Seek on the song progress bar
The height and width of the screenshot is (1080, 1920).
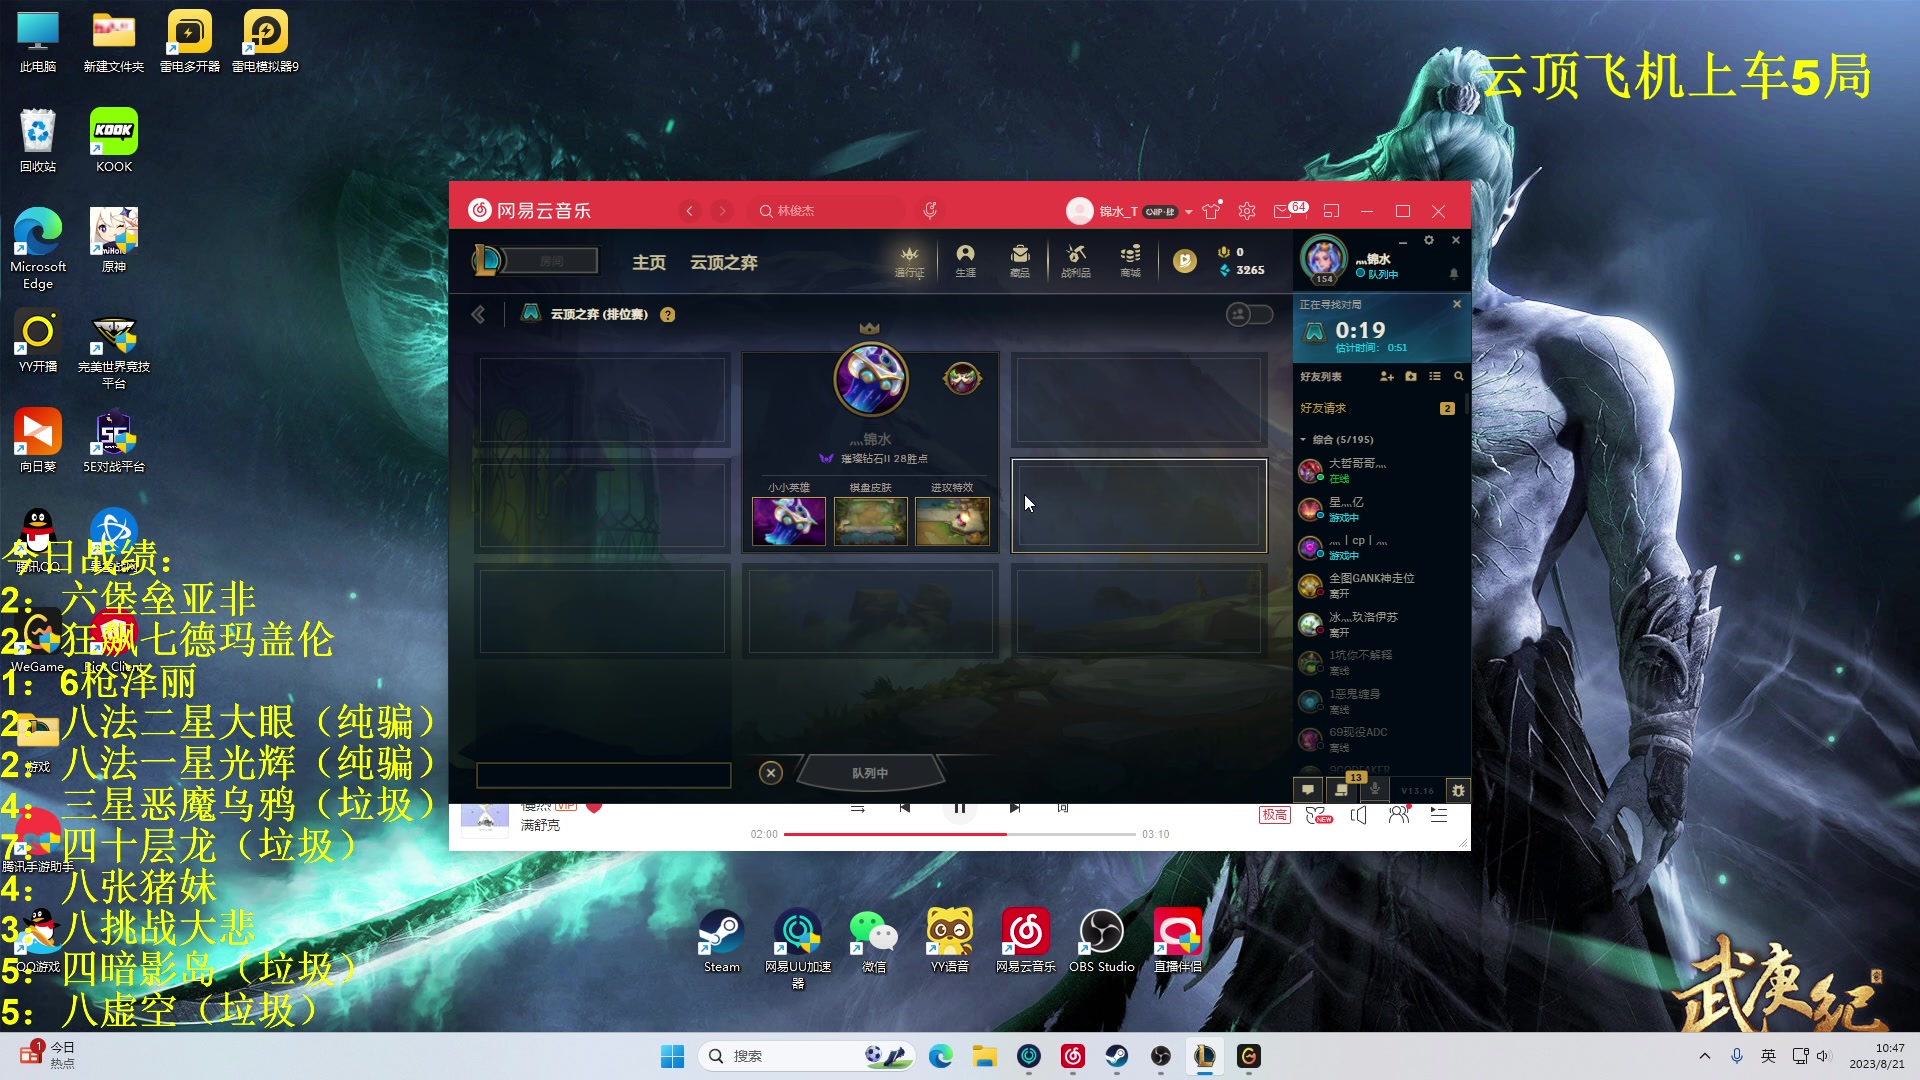click(960, 834)
